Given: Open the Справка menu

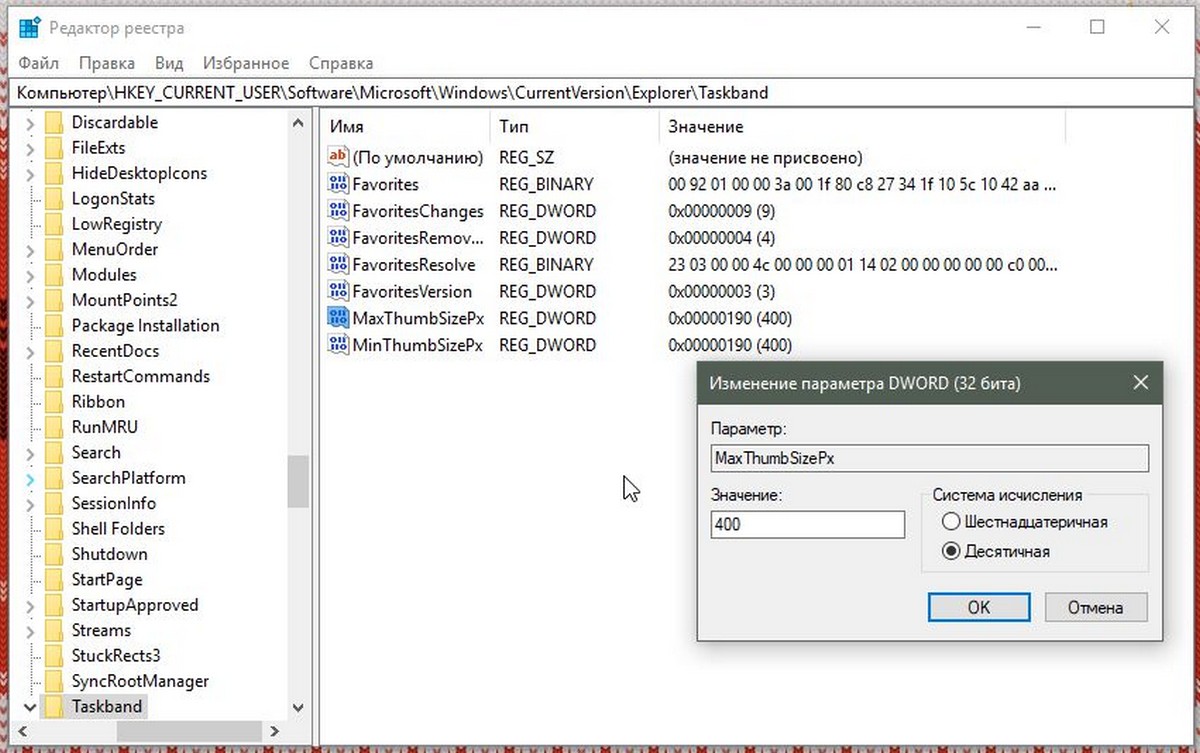Looking at the screenshot, I should (341, 63).
